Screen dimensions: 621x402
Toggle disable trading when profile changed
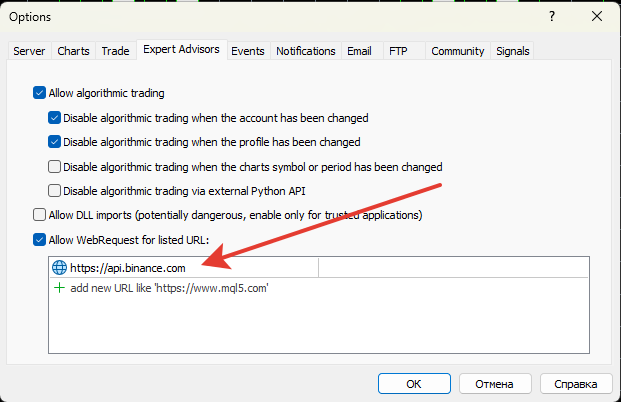point(54,142)
